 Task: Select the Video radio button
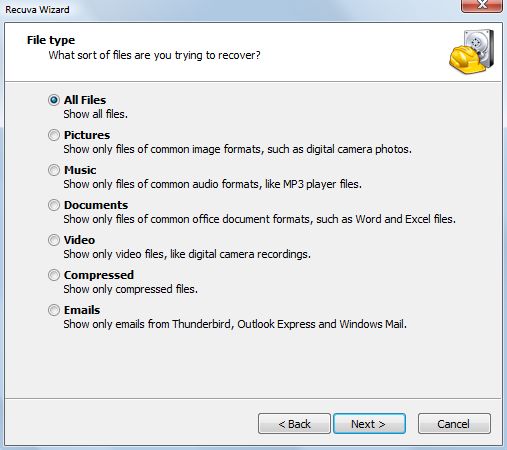click(x=54, y=240)
